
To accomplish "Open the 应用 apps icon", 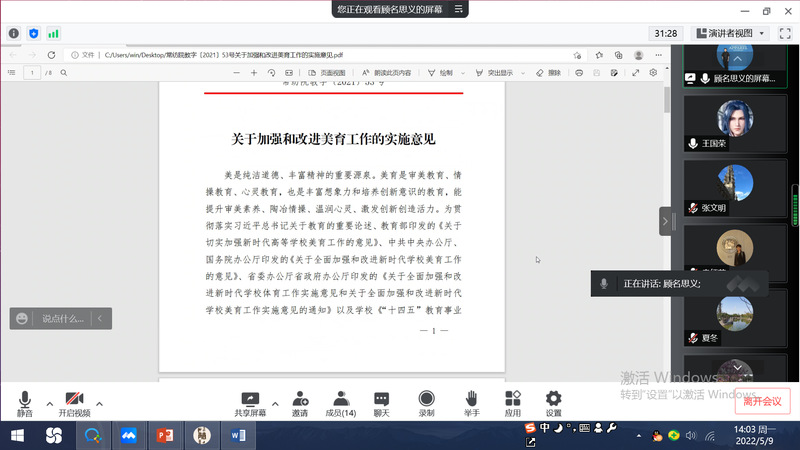I will coord(512,402).
